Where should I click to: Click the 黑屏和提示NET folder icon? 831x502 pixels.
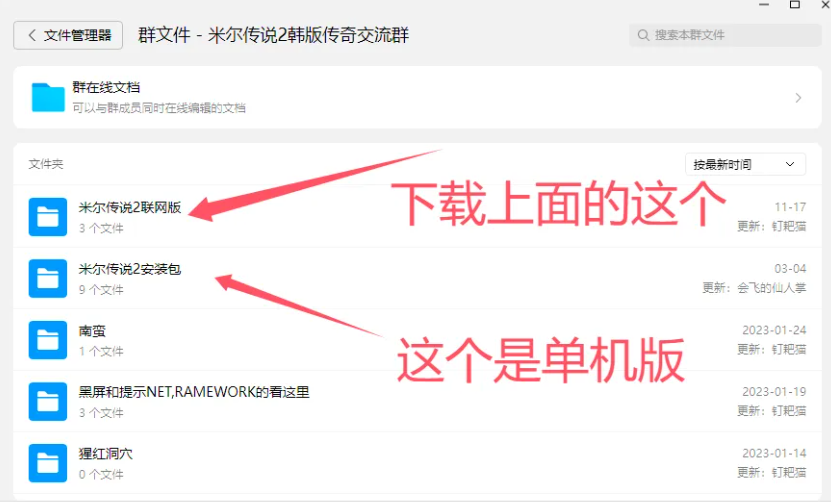48,401
